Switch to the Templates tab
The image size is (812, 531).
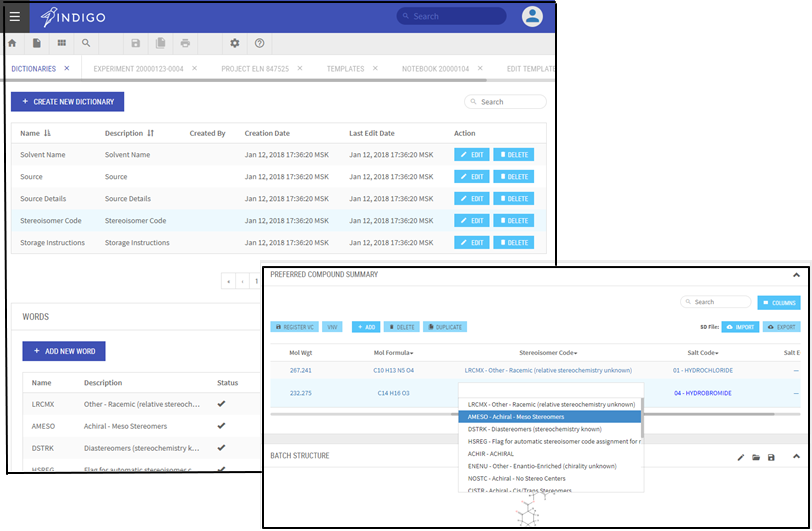pos(345,69)
